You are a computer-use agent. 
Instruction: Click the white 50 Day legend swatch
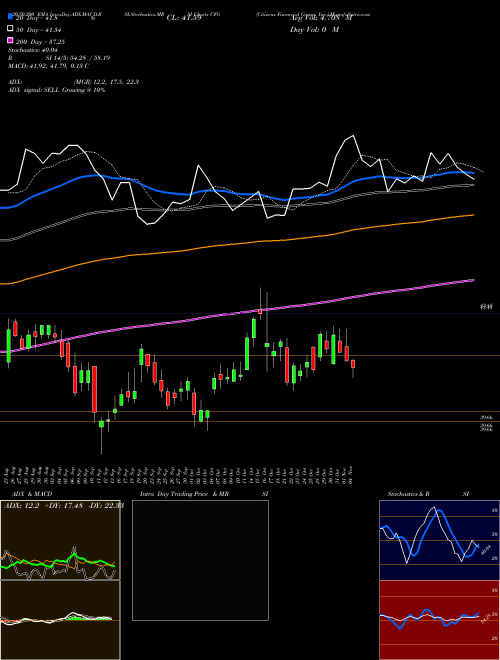pyautogui.click(x=10, y=29)
